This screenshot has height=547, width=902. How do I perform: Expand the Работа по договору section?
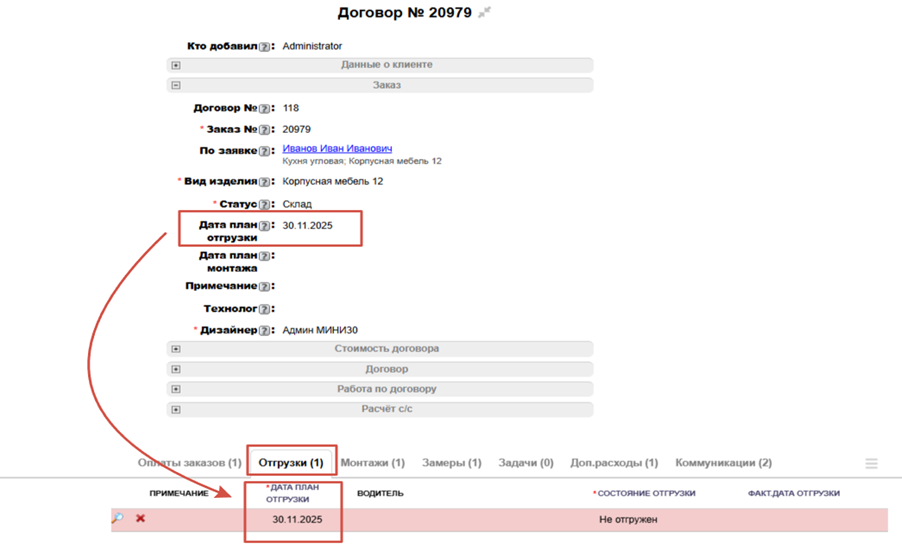tap(176, 390)
